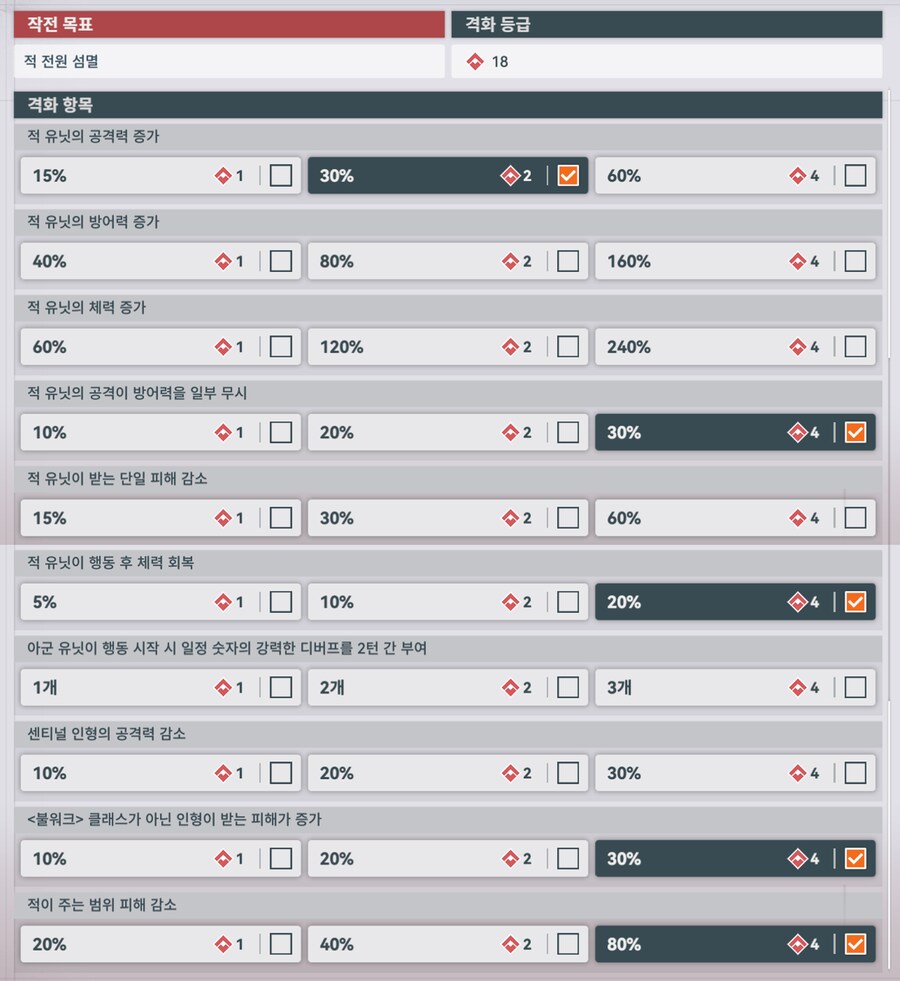900x981 pixels.
Task: Uncheck the 20% 체력 회복 option
Action: pyautogui.click(x=856, y=602)
